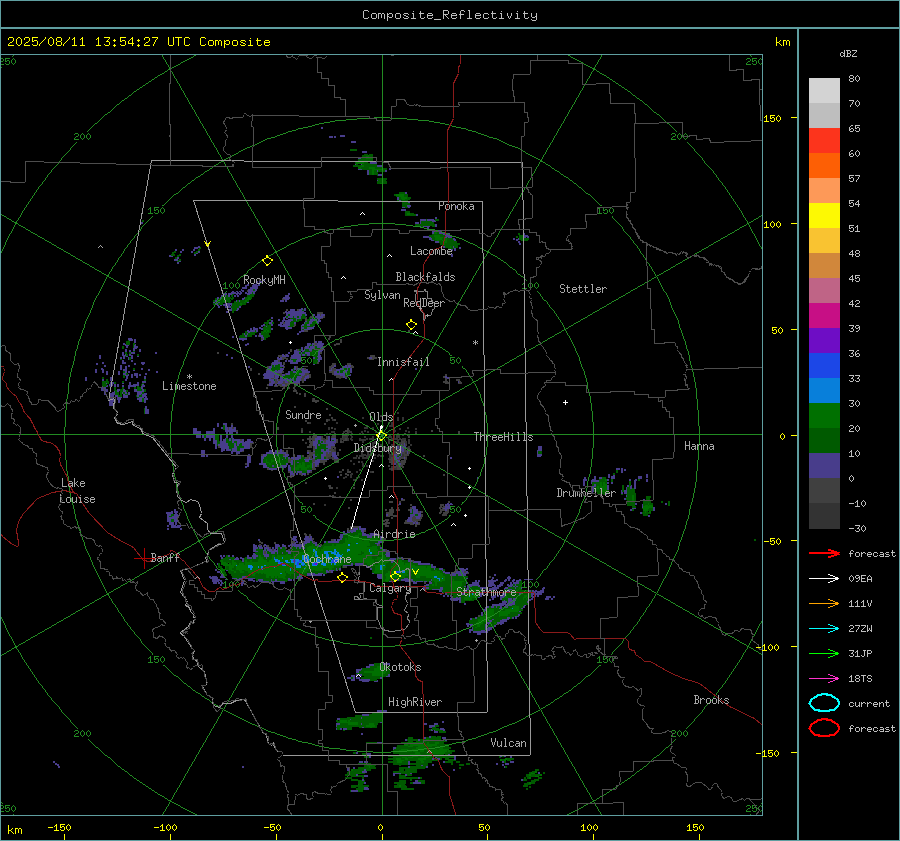Click the -150 tick on bottom axis
900x841 pixels.
point(59,827)
